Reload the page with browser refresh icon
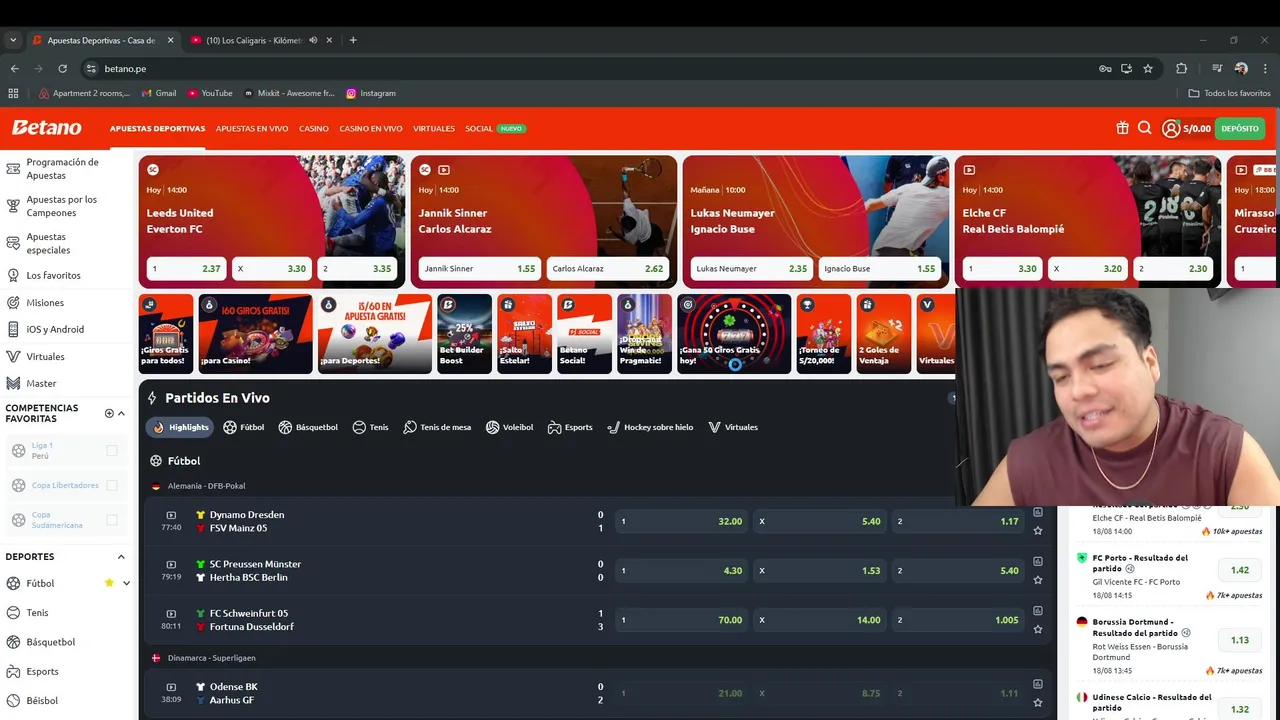This screenshot has height=720, width=1280. [x=62, y=68]
